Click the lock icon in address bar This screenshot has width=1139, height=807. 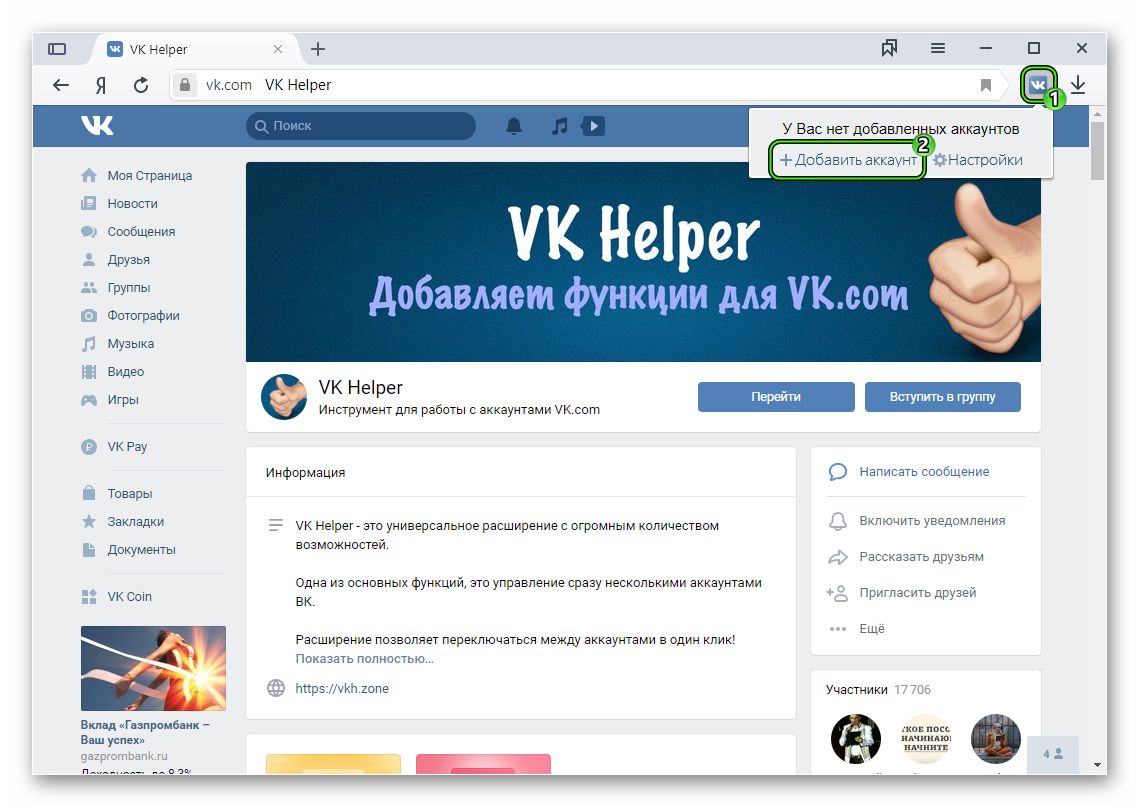[185, 85]
